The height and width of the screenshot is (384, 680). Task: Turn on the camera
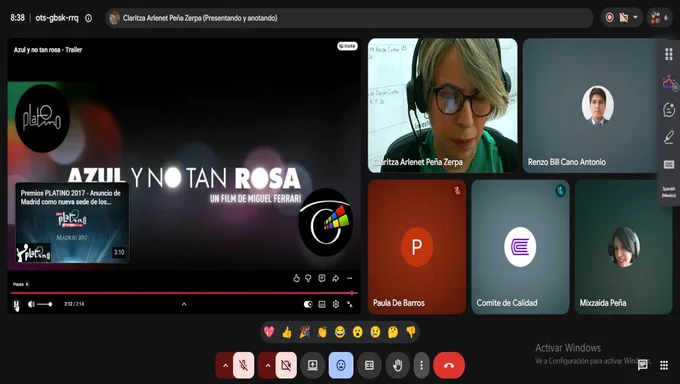click(286, 365)
